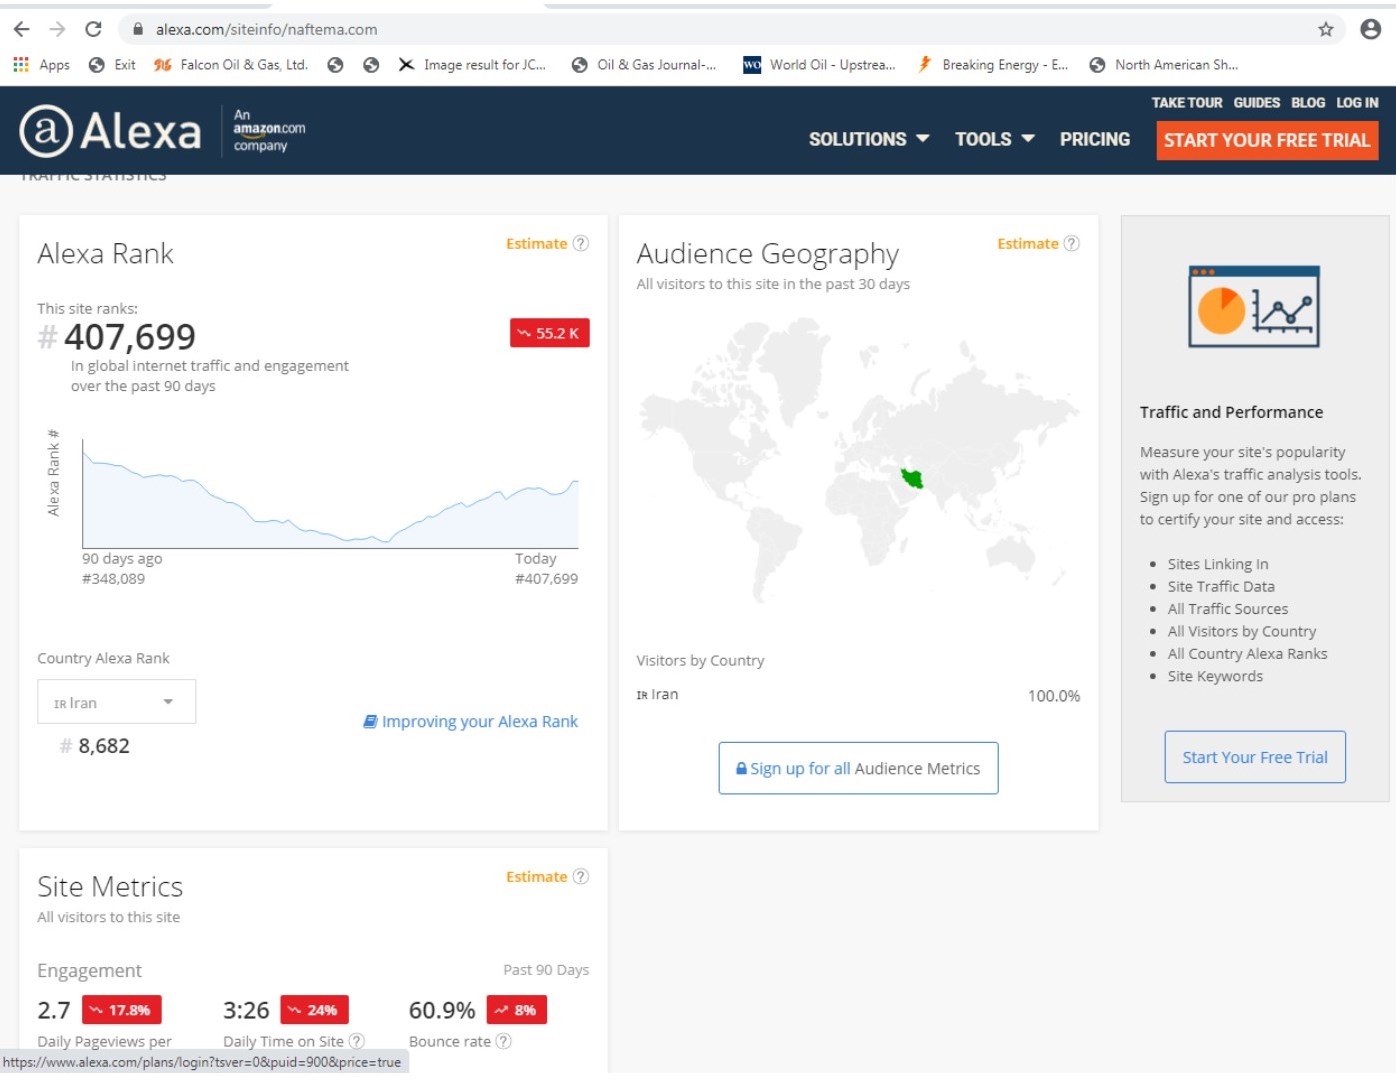
Task: Click the browser reload page icon
Action: point(93,29)
